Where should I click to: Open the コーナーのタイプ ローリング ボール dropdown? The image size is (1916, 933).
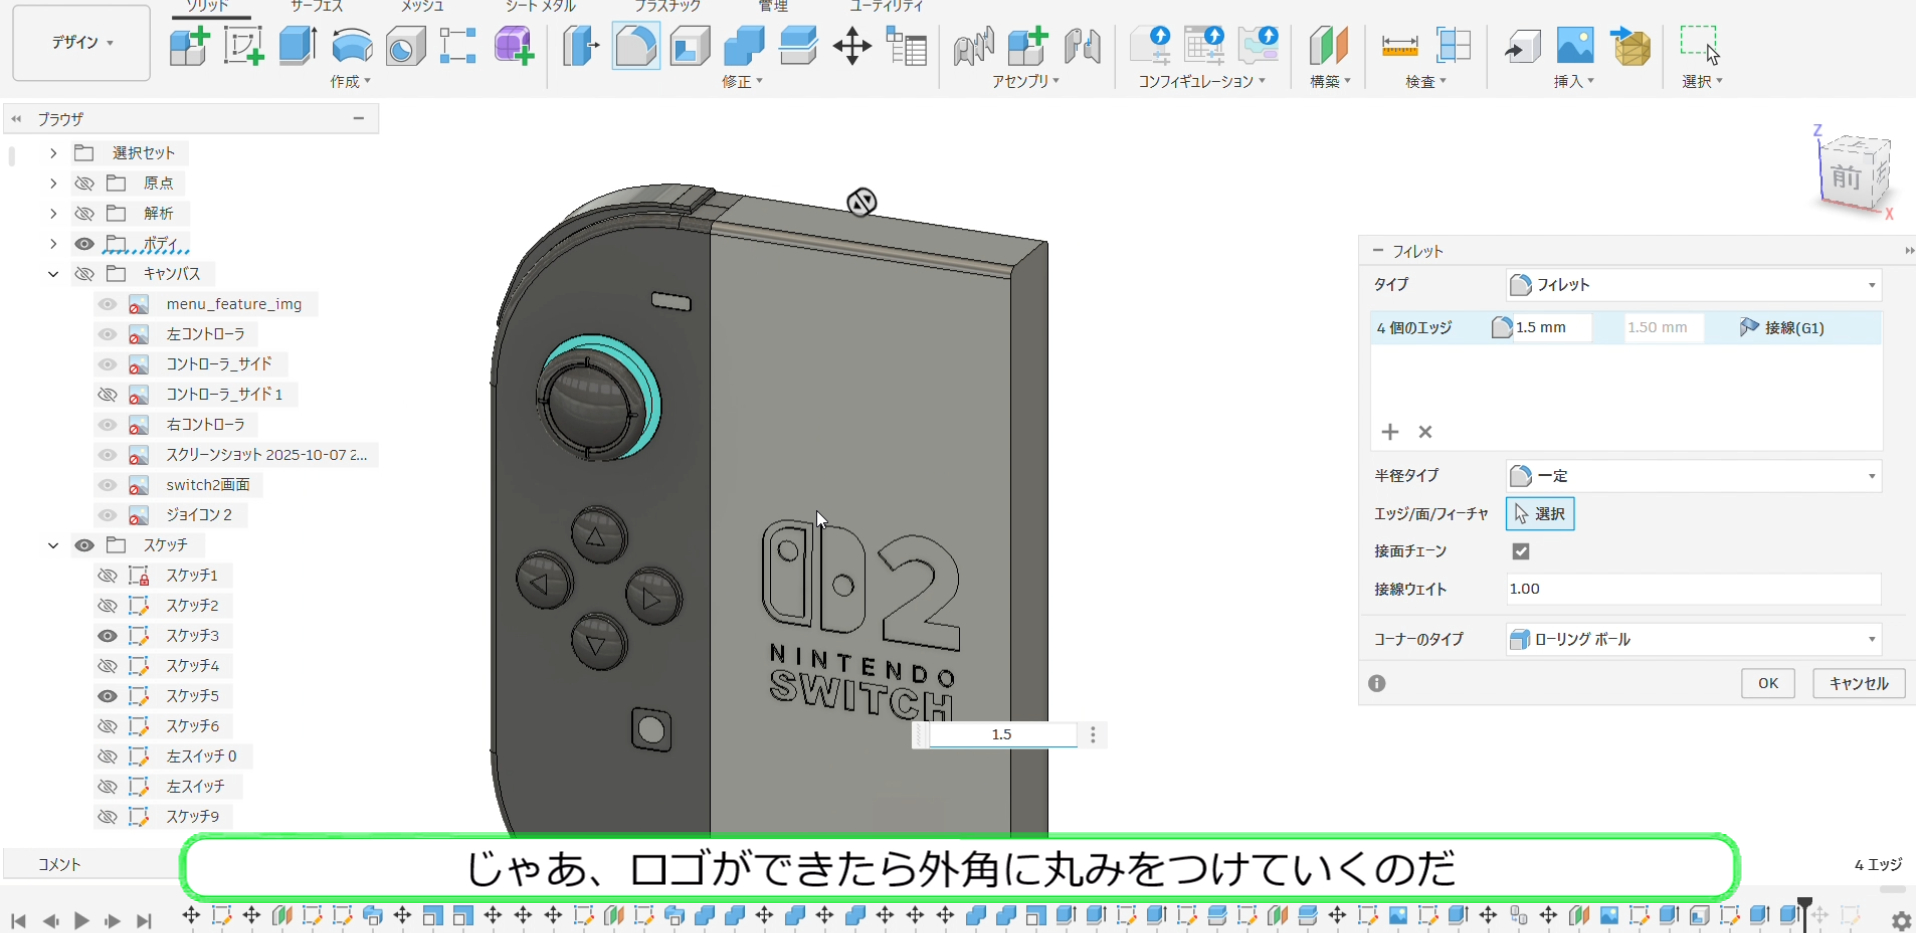tap(1693, 639)
